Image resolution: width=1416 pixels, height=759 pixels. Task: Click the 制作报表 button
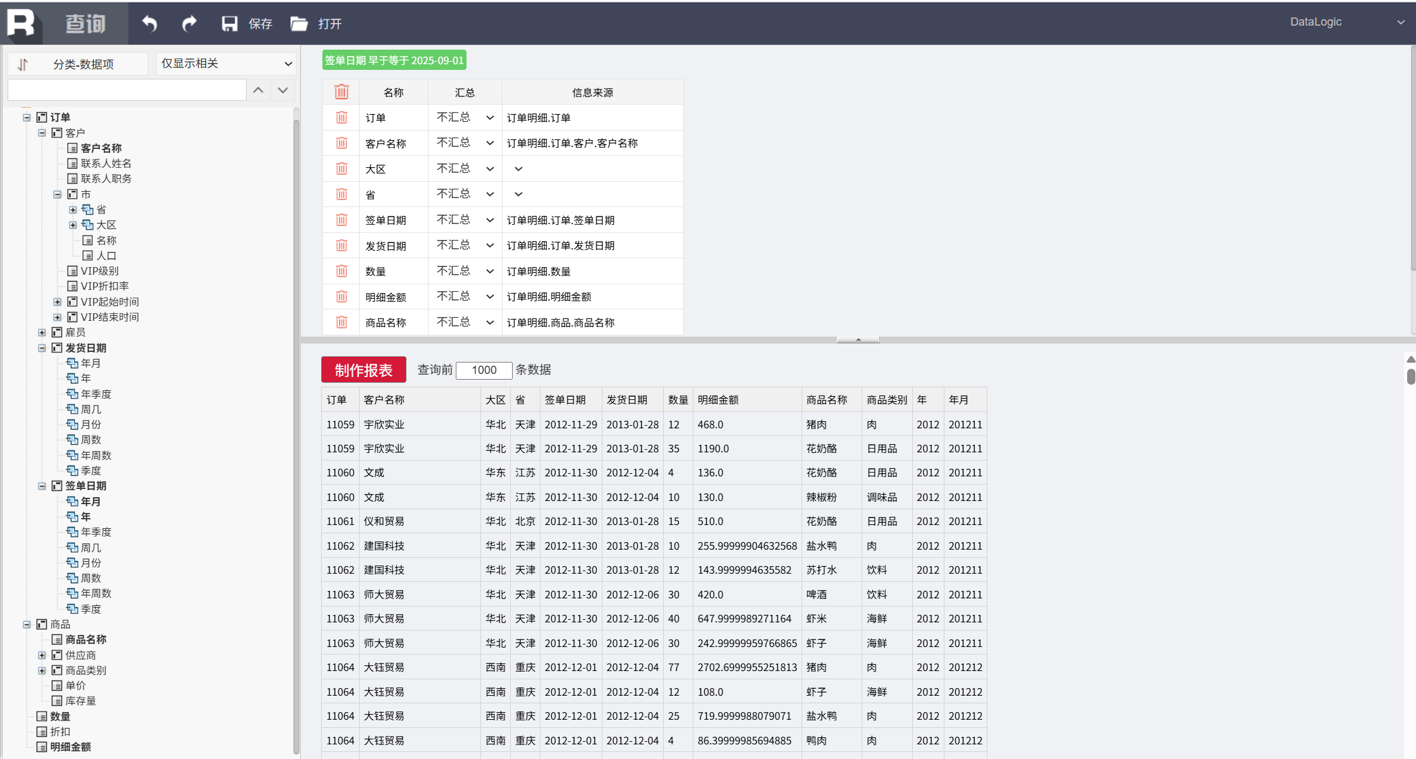tap(363, 370)
